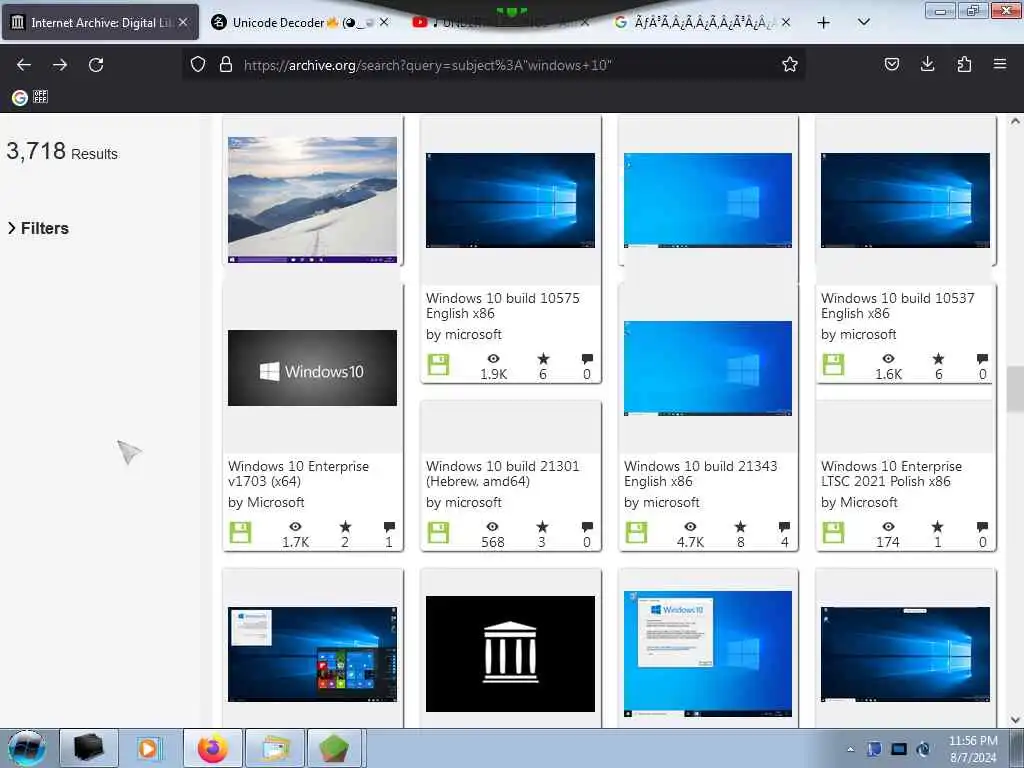Image resolution: width=1024 pixels, height=768 pixels.
Task: Open Windows 10 build 10537 English x86
Action: click(897, 306)
